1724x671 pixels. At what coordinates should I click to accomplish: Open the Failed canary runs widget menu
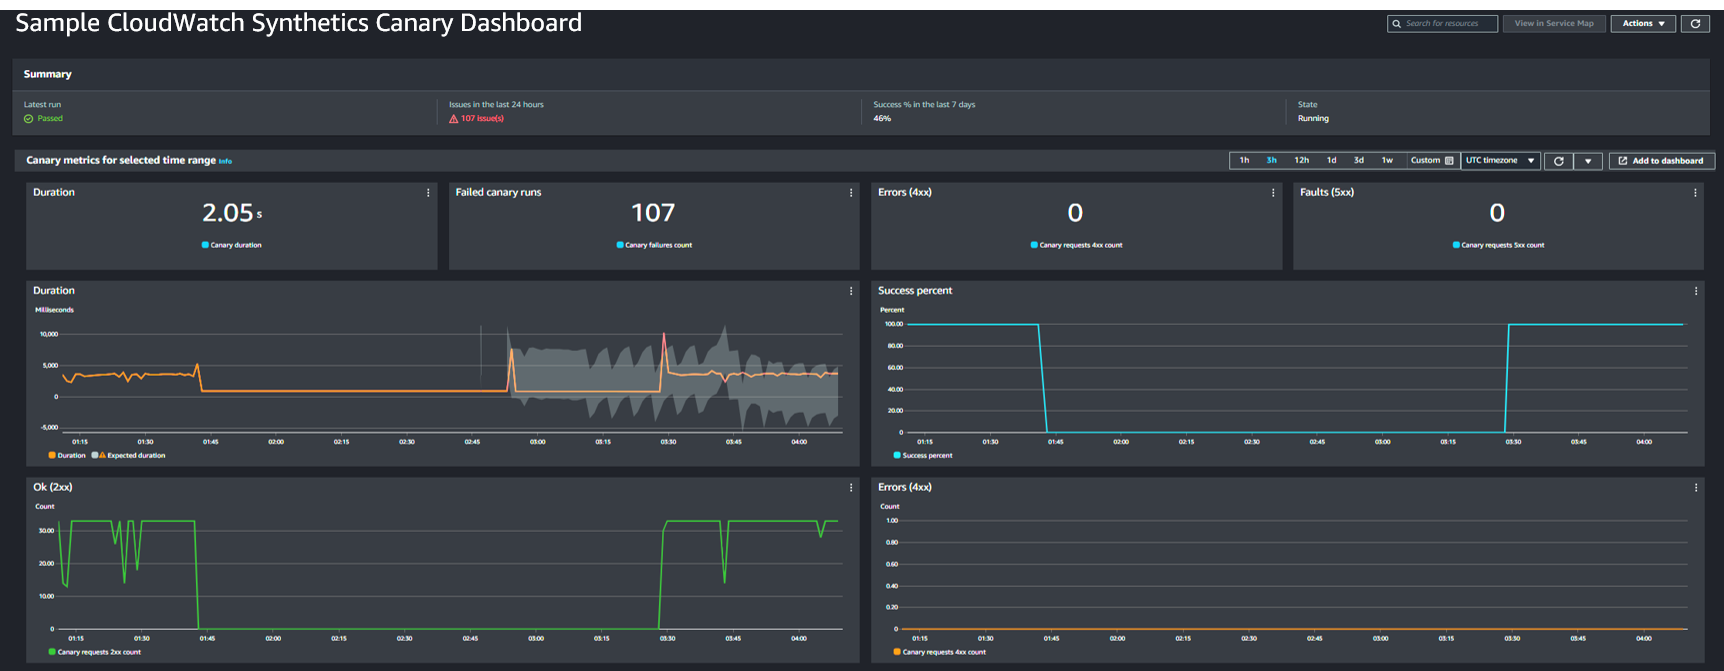click(x=851, y=193)
